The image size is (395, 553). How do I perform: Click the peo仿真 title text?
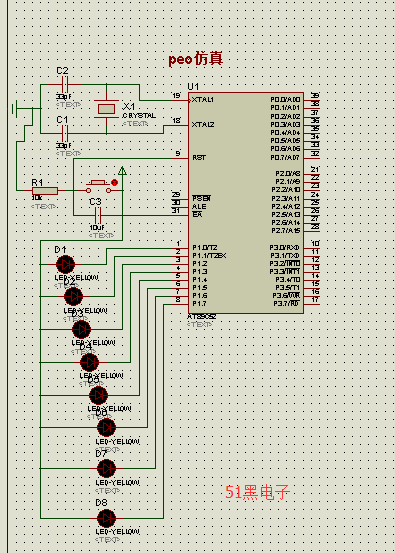(x=196, y=59)
